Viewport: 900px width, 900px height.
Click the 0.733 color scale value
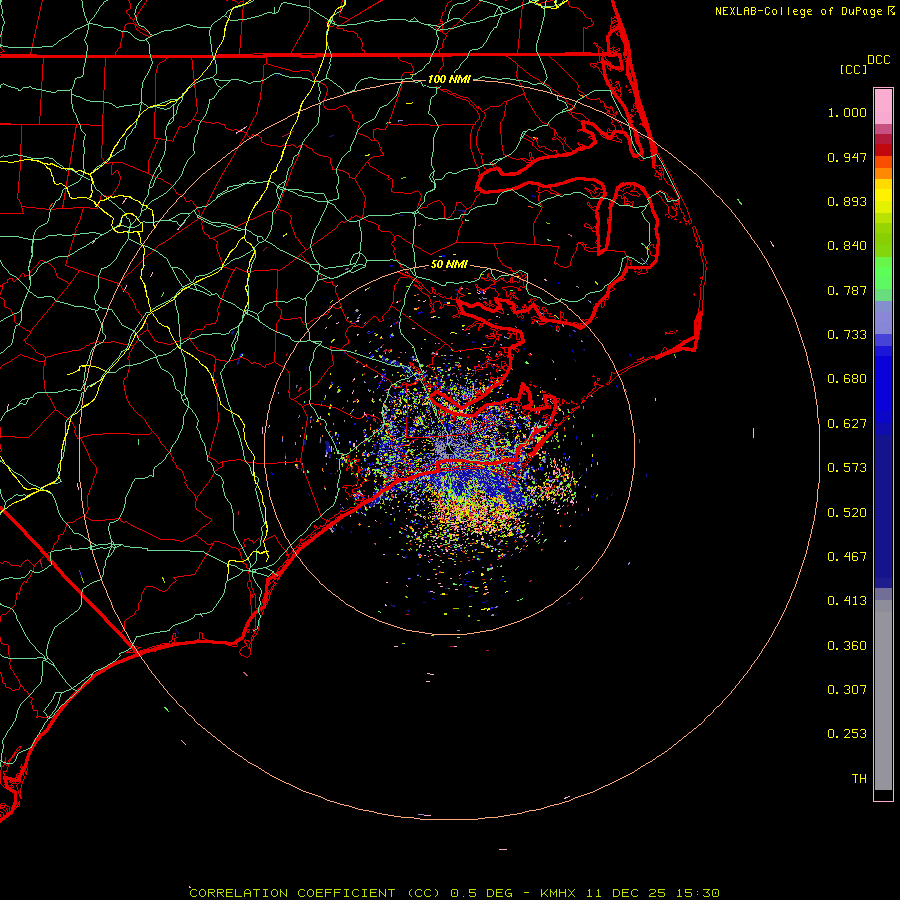coord(847,335)
